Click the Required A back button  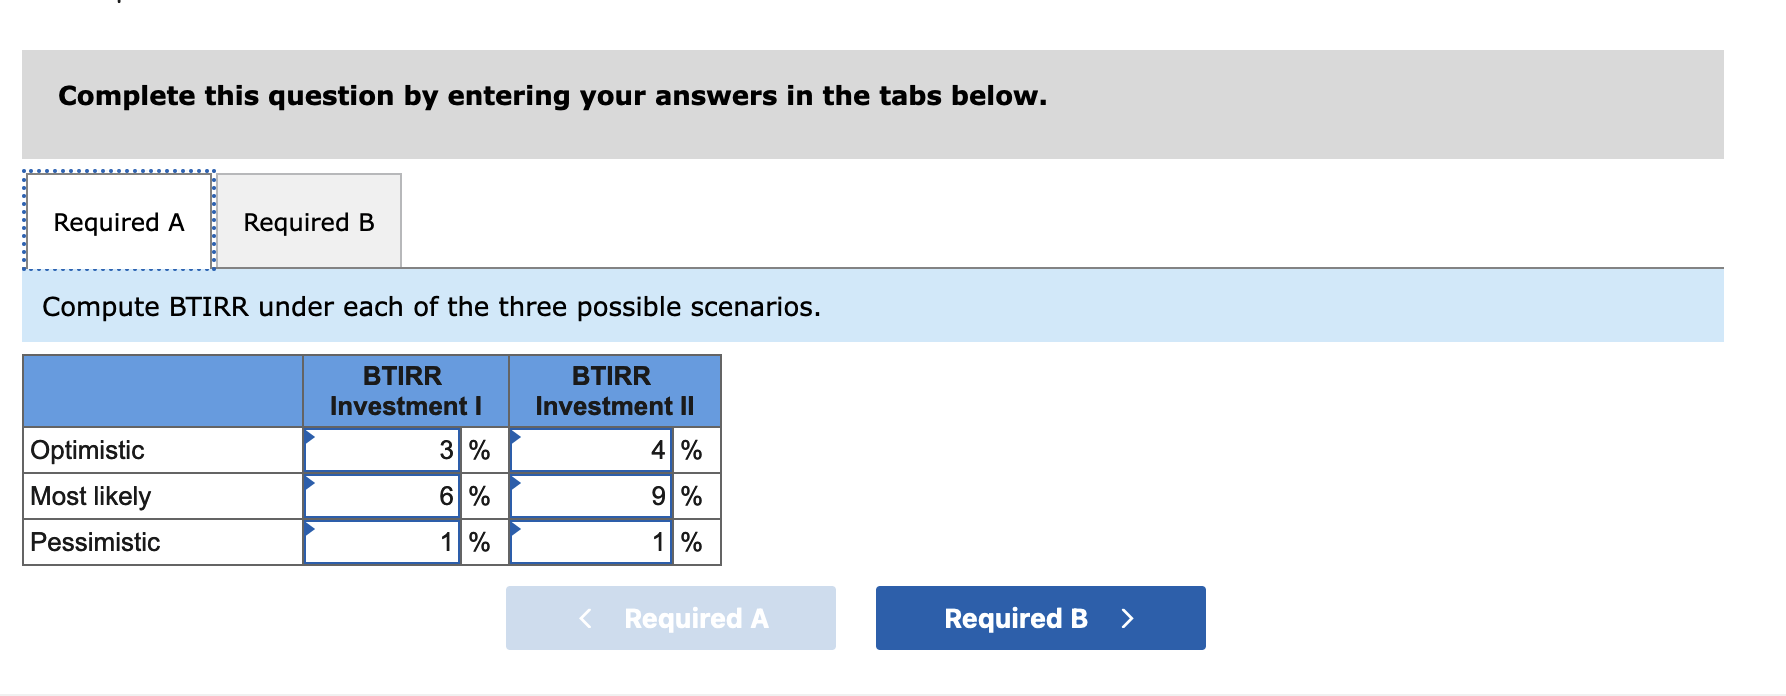(670, 618)
